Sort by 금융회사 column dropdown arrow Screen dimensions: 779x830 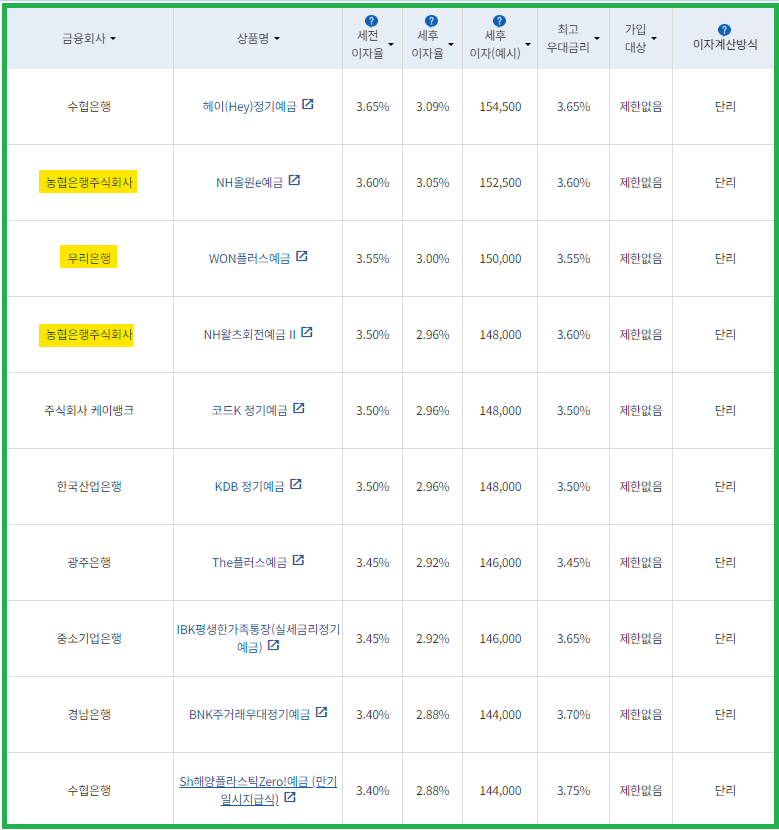pos(113,39)
